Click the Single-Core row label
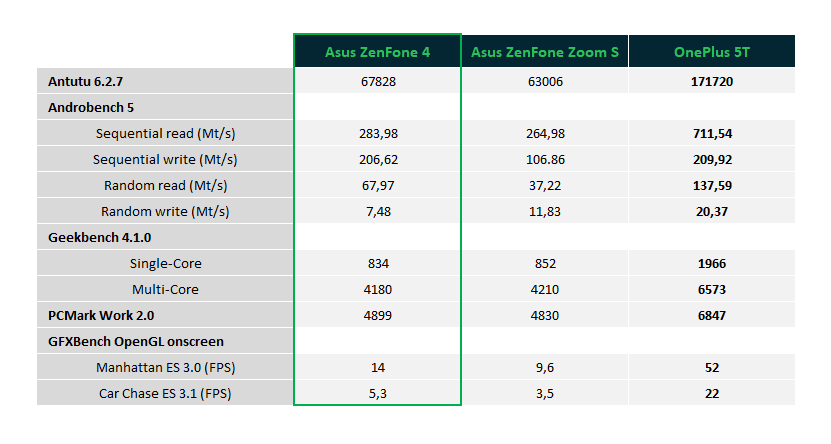Screen dimensions: 831x444 click(165, 263)
